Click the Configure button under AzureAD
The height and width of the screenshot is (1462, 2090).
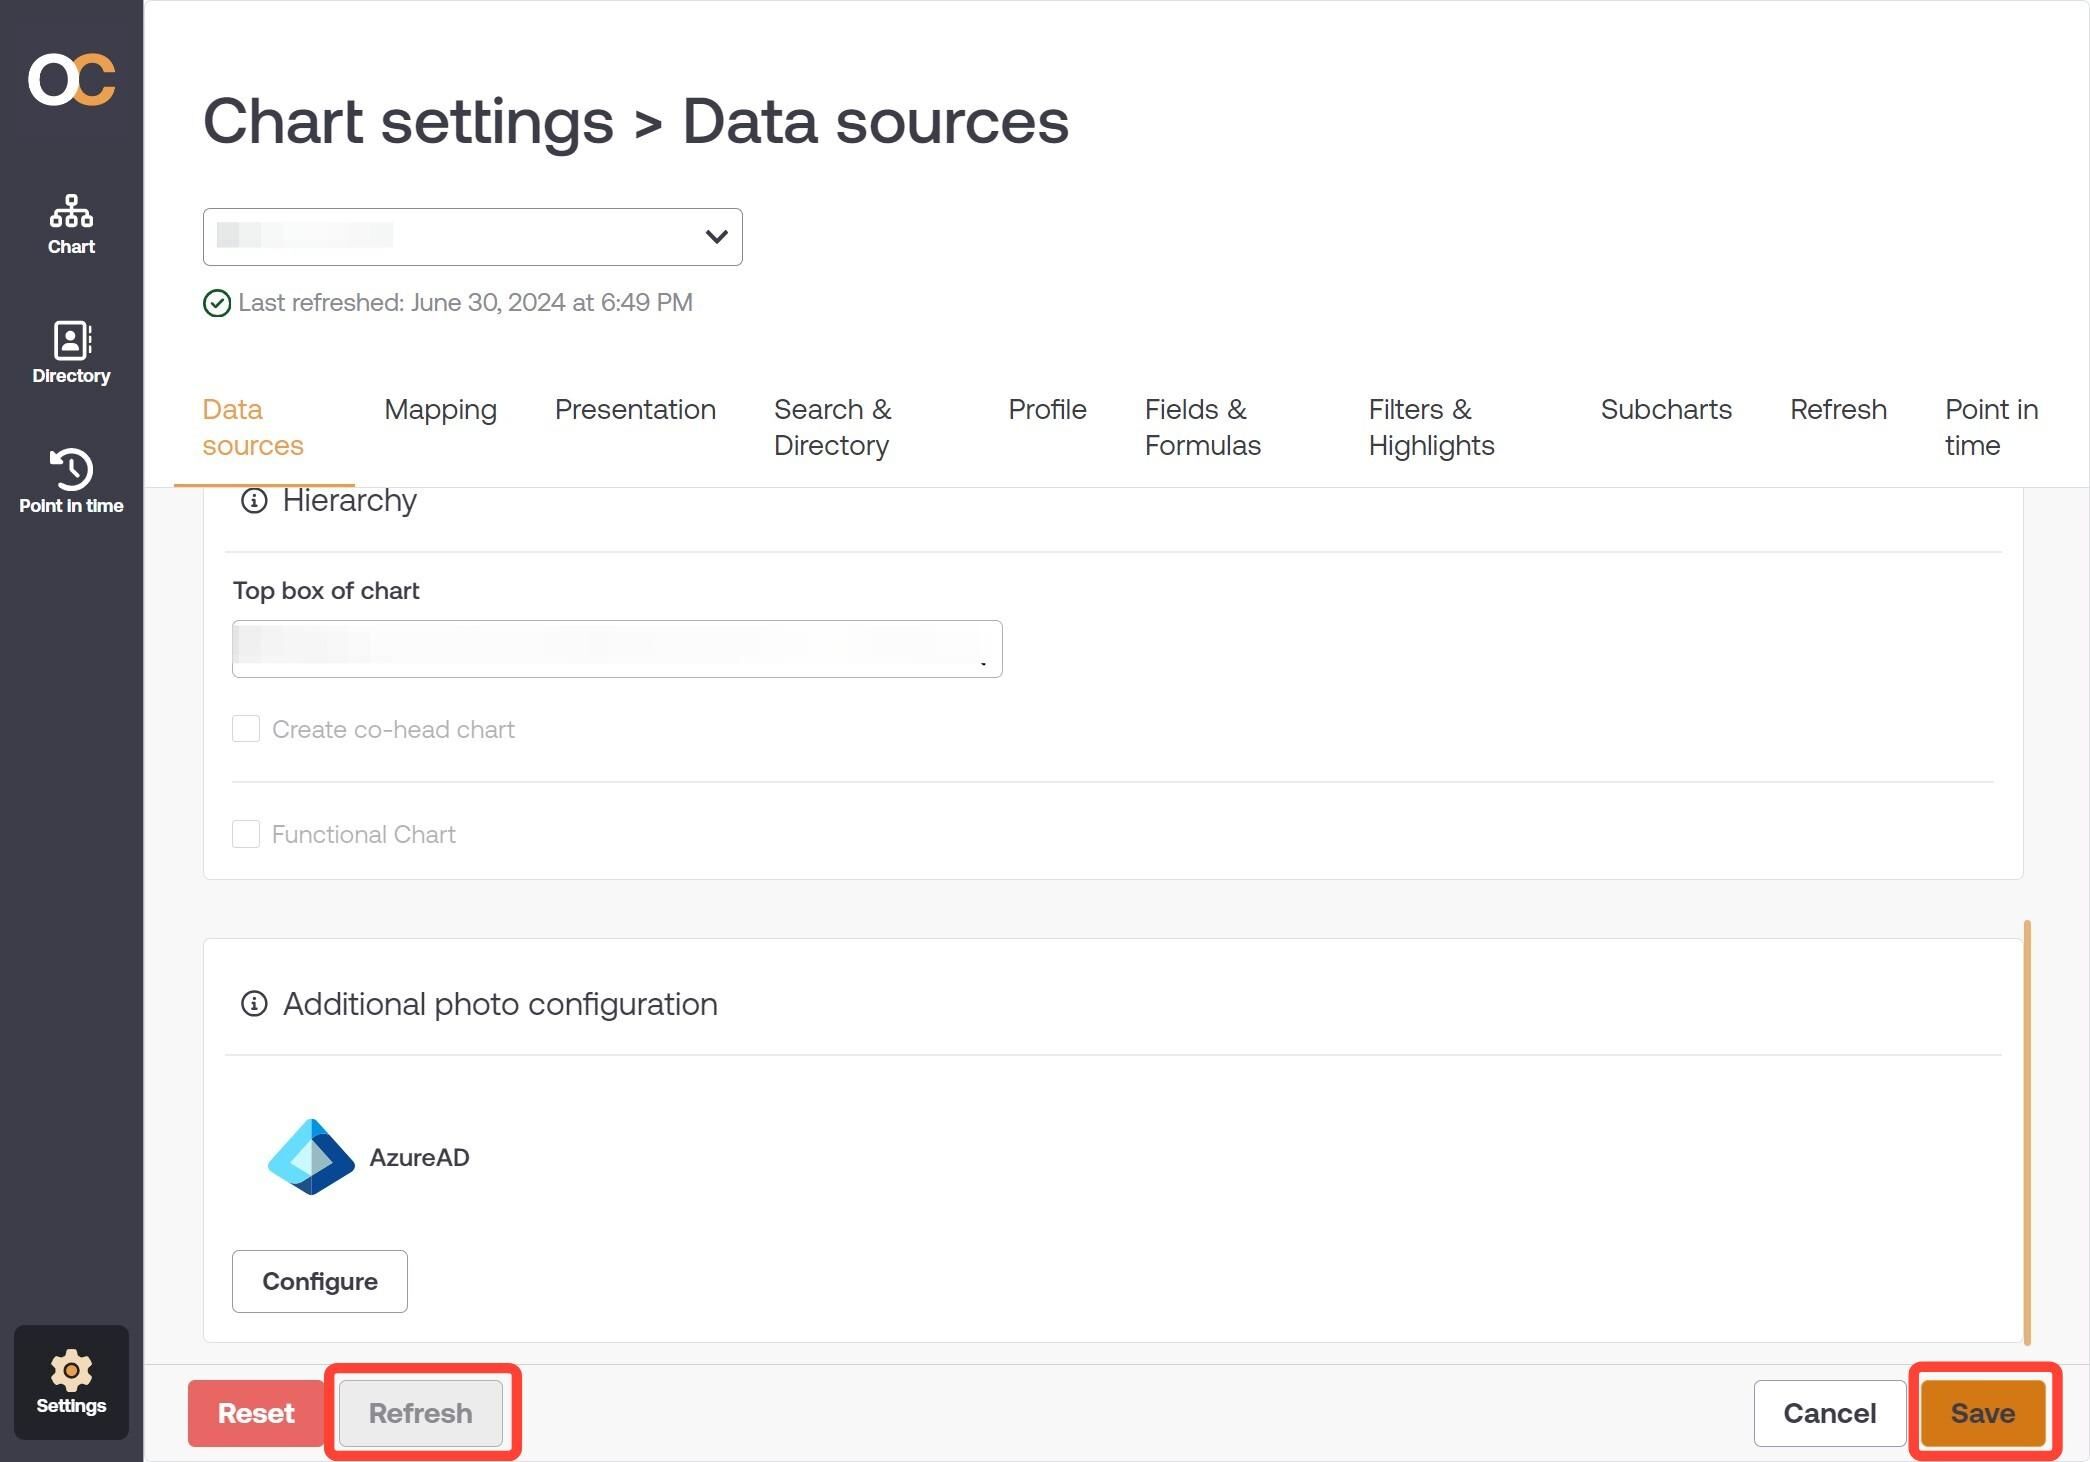click(x=319, y=1281)
